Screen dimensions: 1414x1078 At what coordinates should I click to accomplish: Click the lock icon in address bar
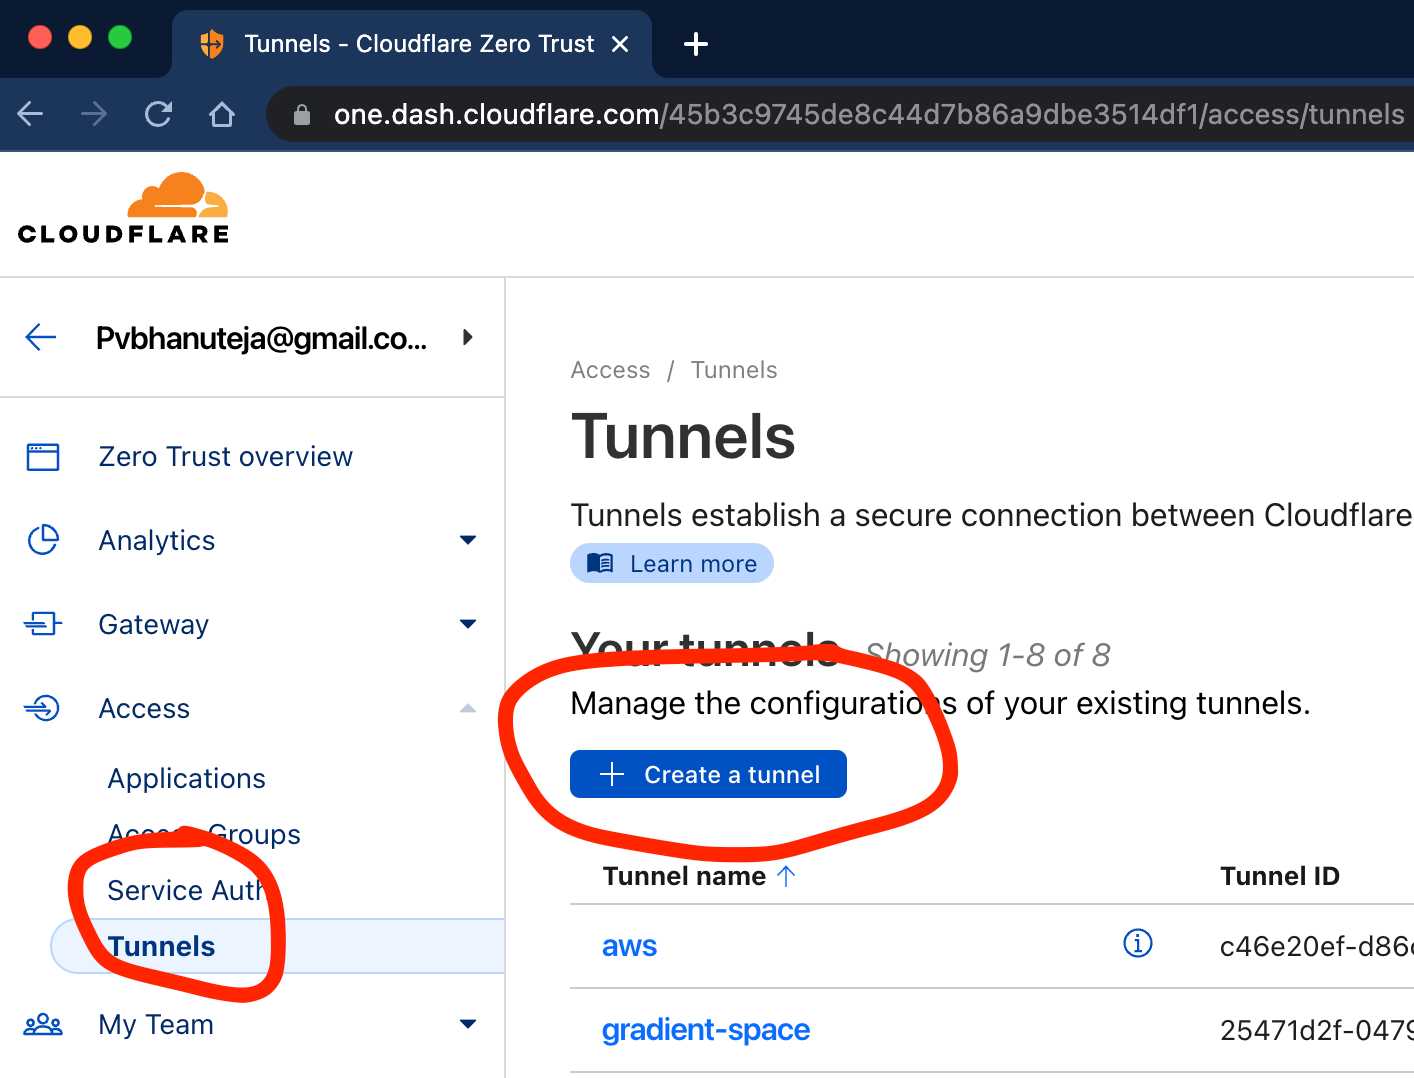[302, 115]
